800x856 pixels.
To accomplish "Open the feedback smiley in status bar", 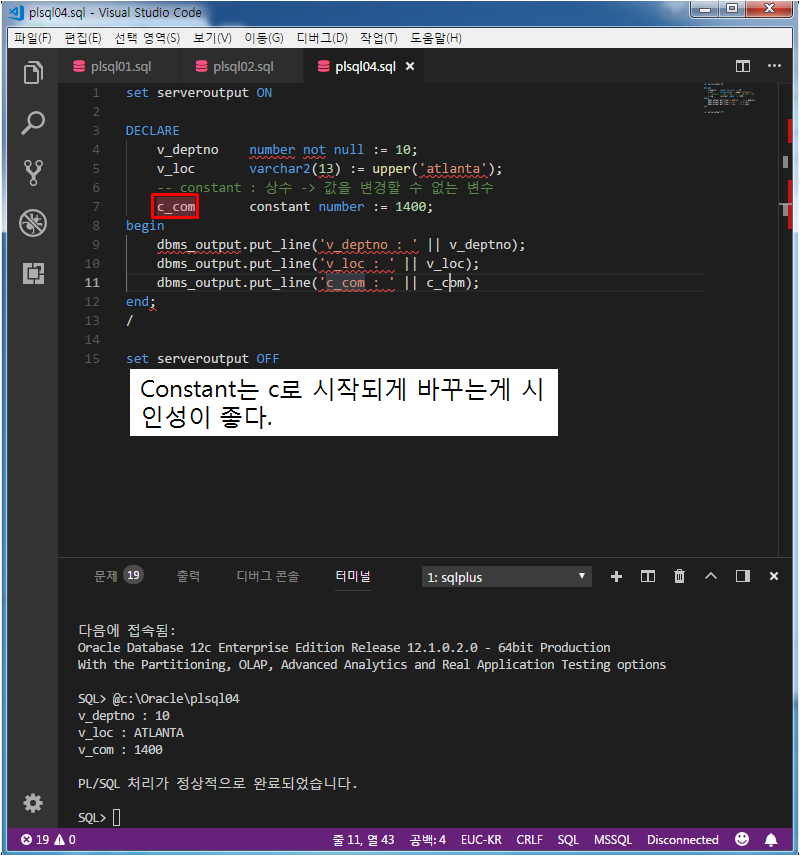I will 742,839.
